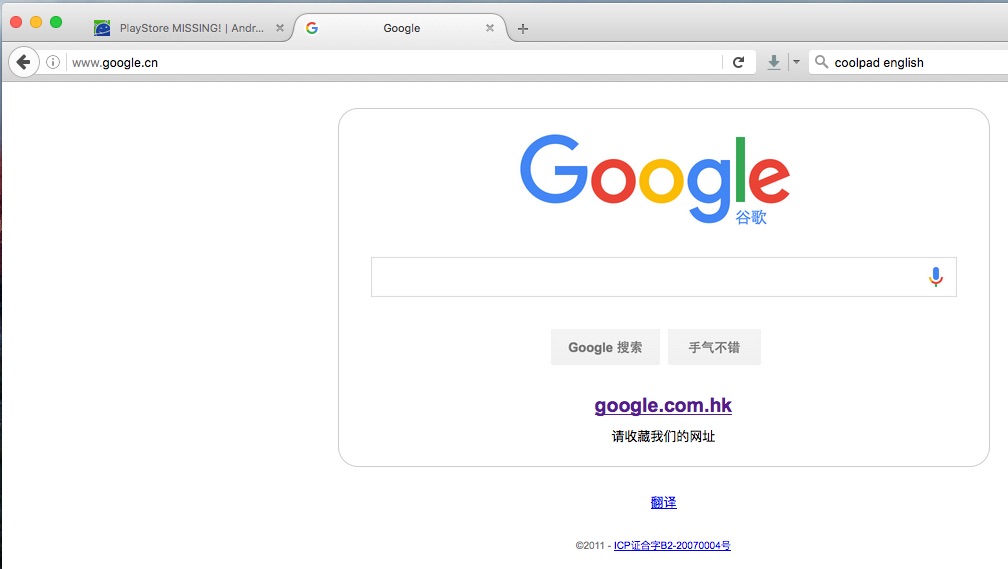Select the Google tab
The height and width of the screenshot is (569, 1008).
click(401, 28)
